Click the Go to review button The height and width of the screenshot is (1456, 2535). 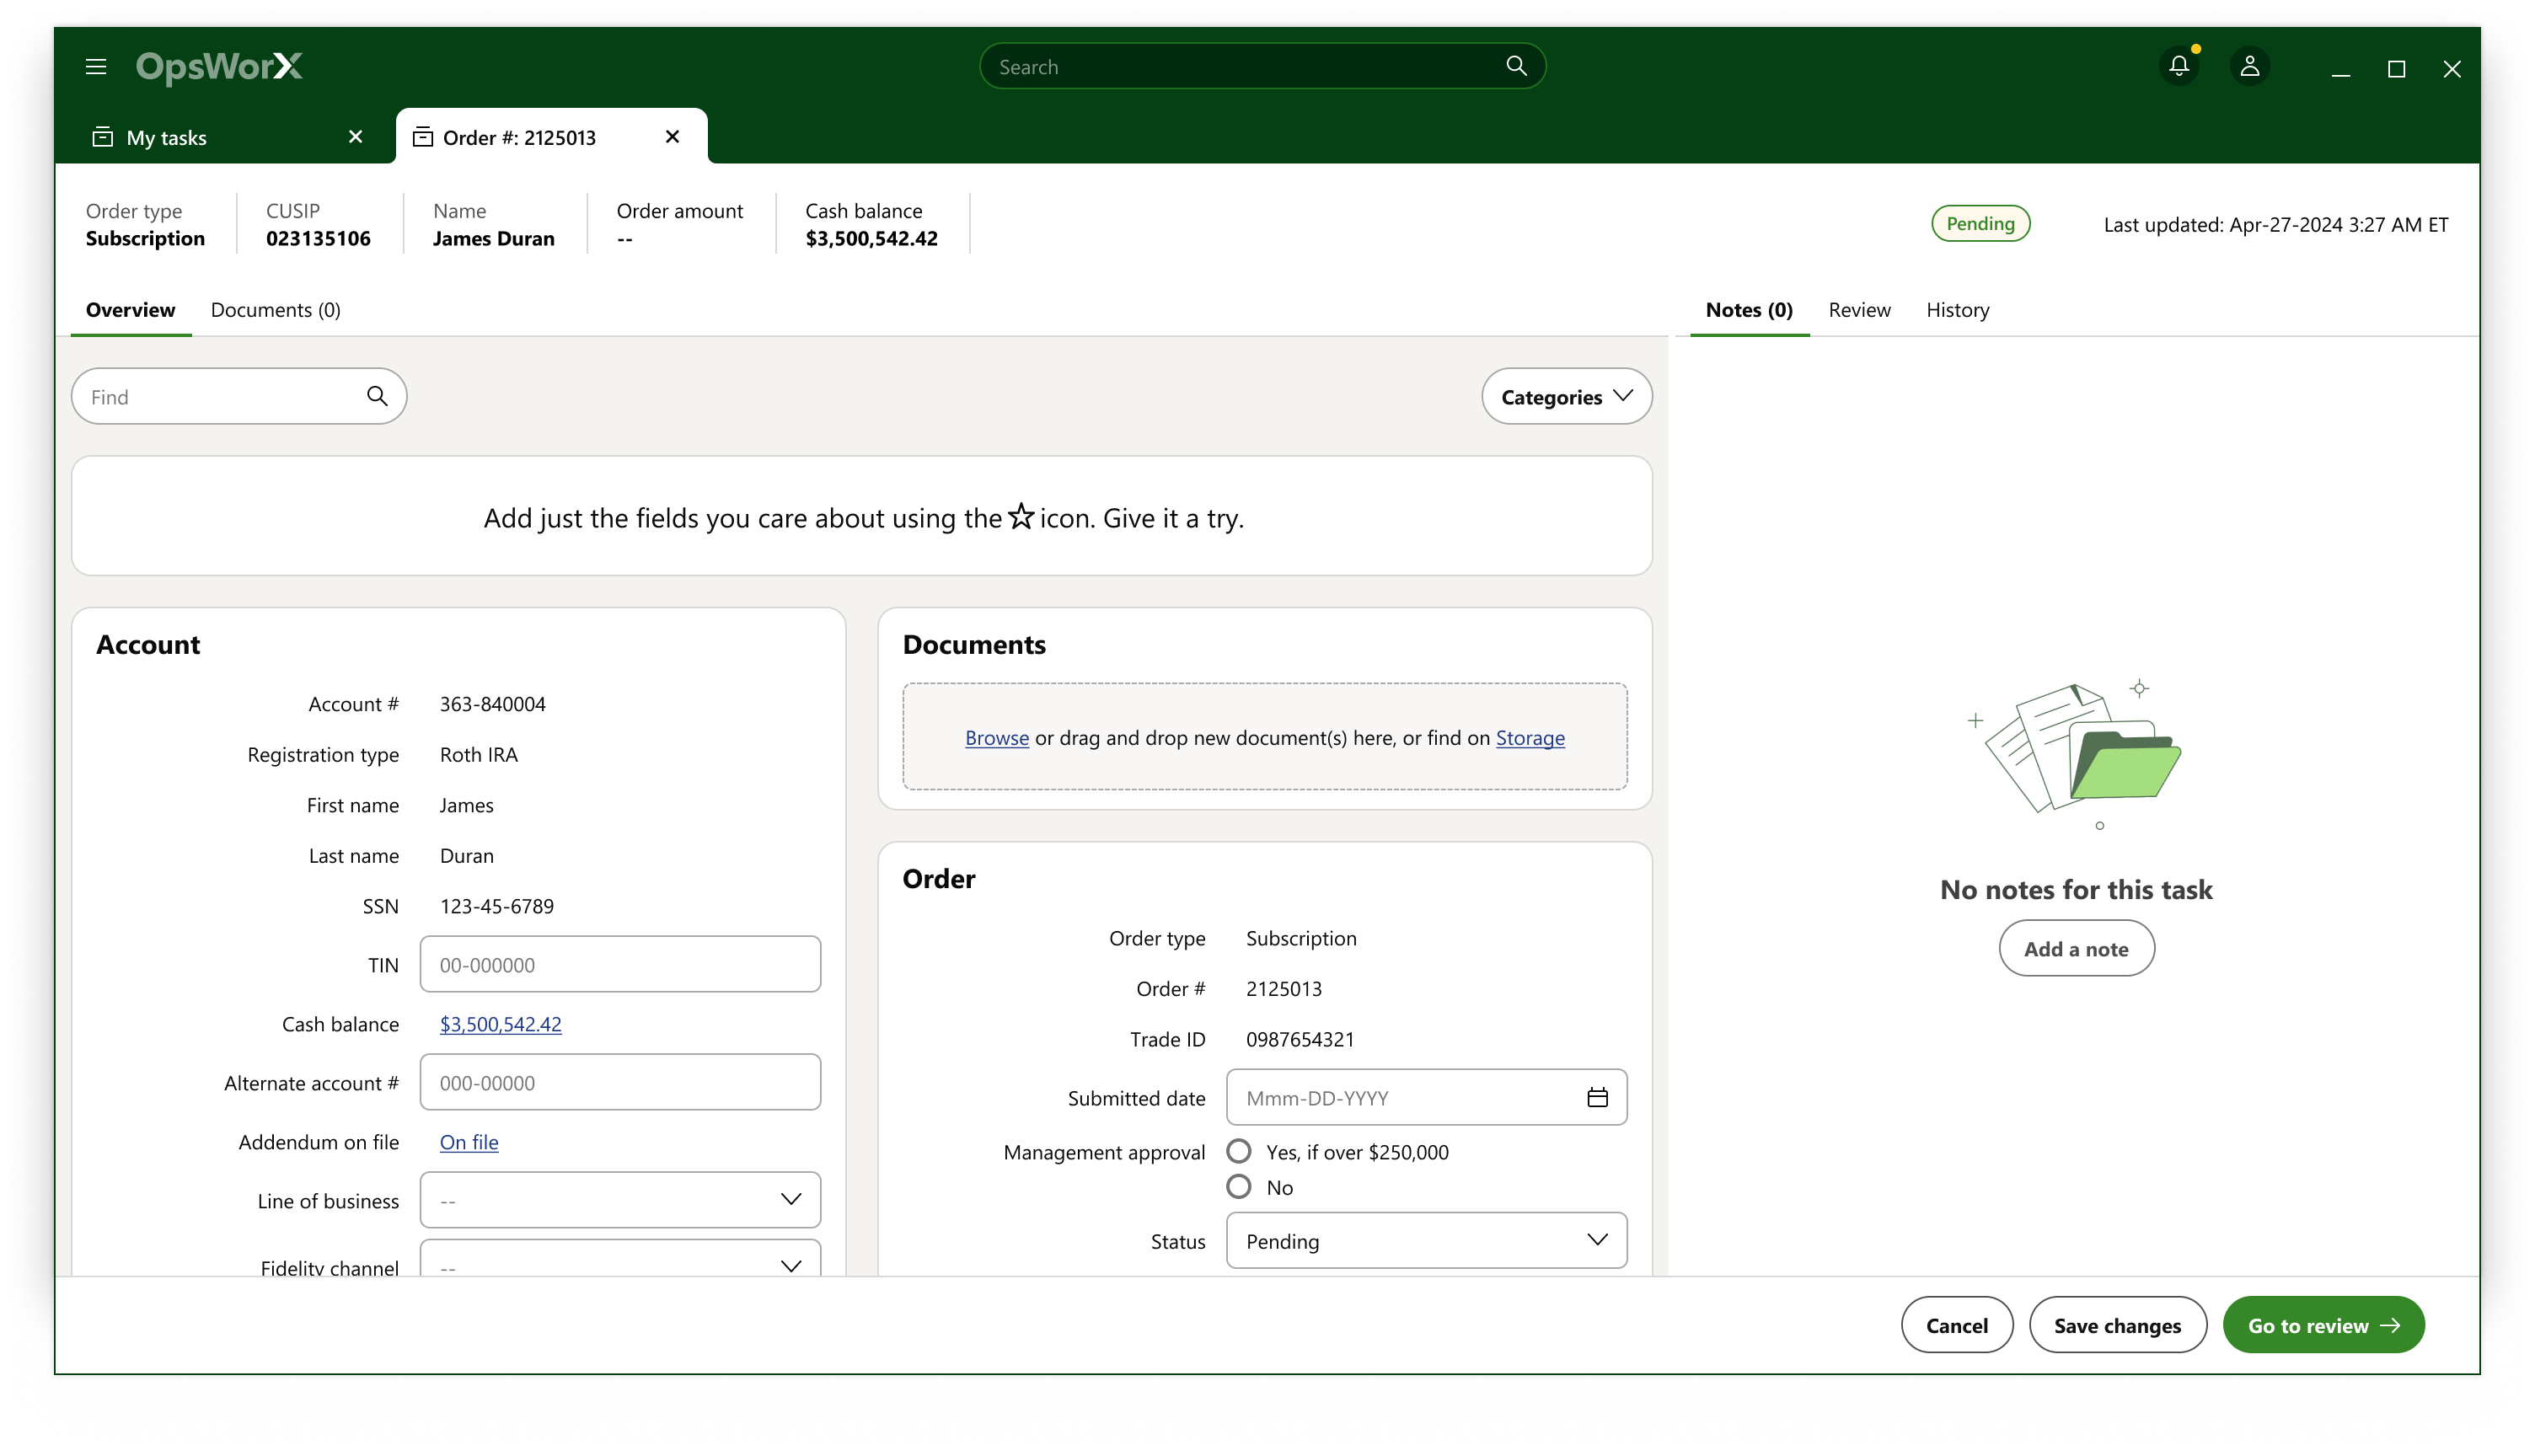(2323, 1325)
